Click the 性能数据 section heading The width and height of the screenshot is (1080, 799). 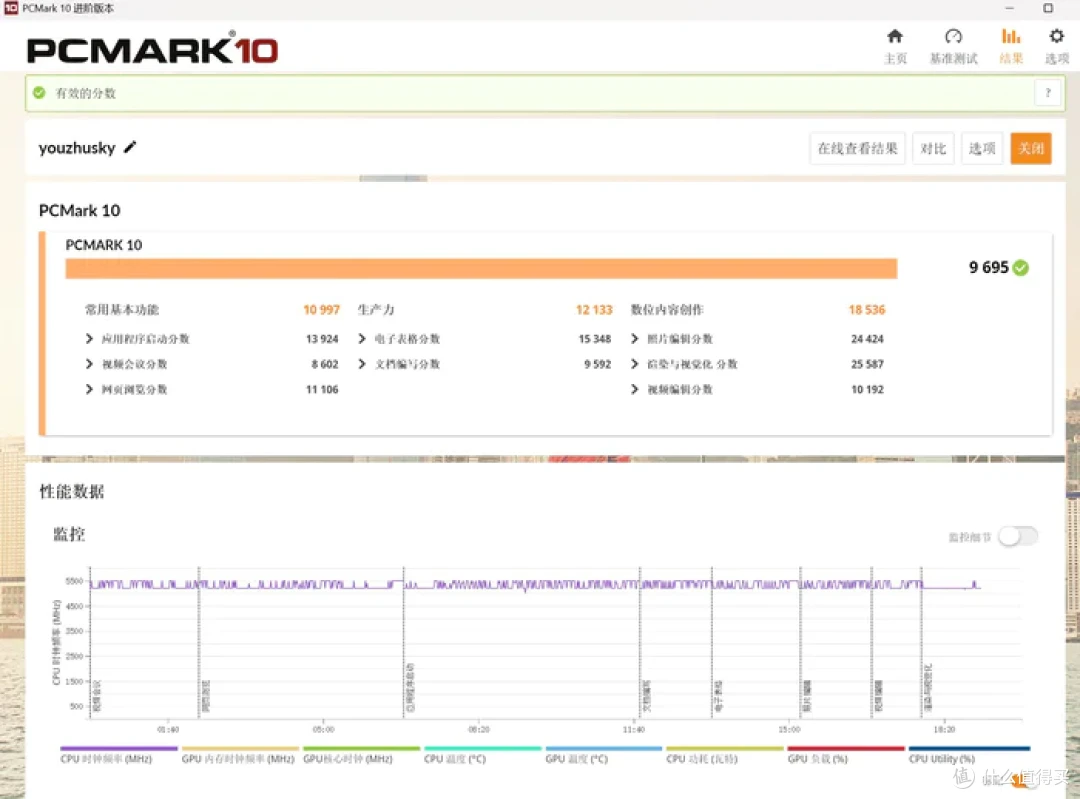click(72, 491)
